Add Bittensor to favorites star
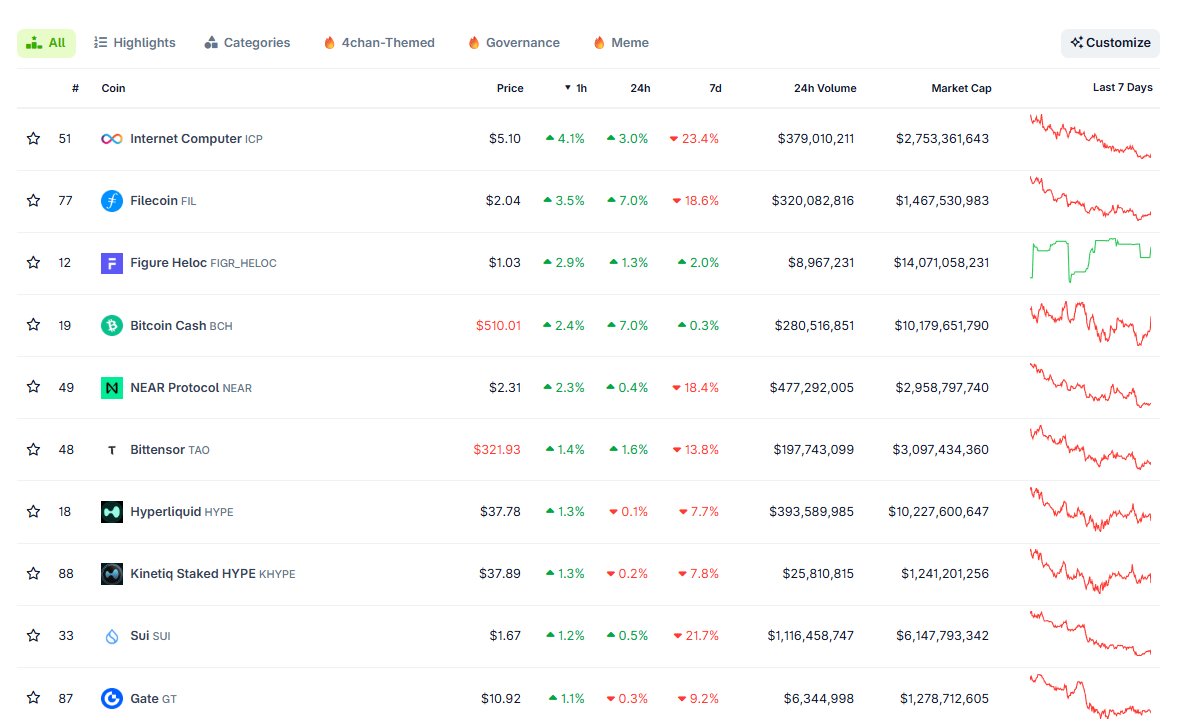Image resolution: width=1185 pixels, height=723 pixels. pos(33,450)
